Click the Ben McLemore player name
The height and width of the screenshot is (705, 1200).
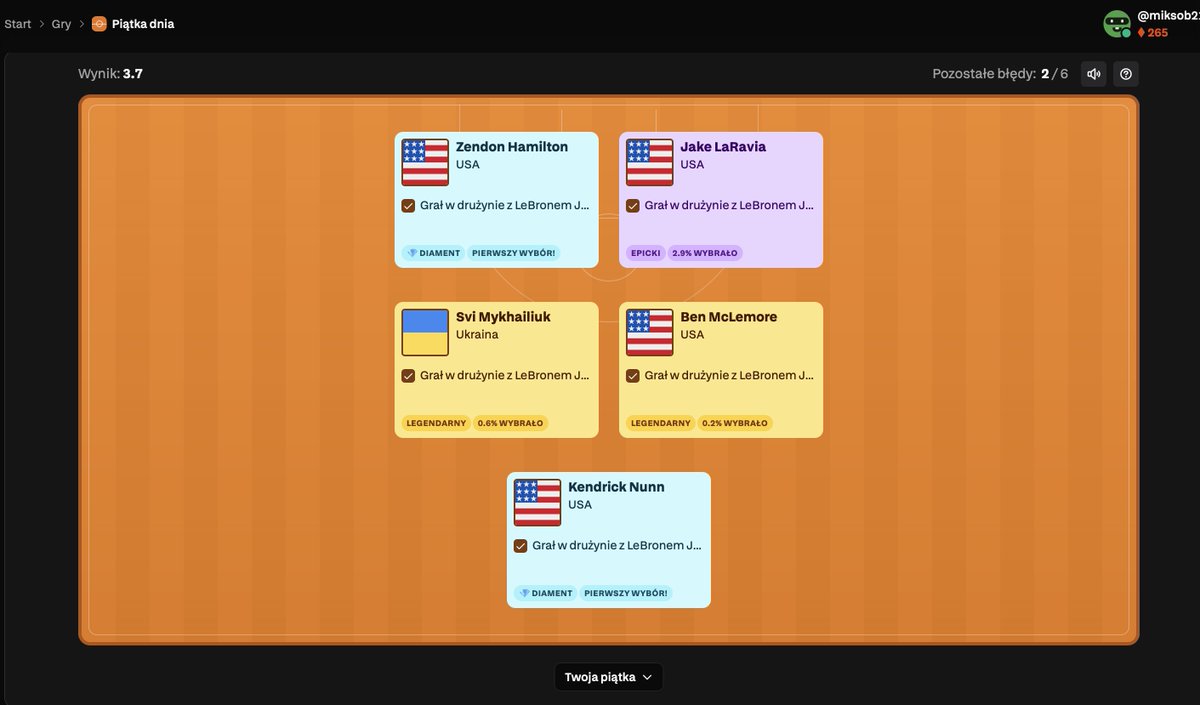click(x=728, y=317)
